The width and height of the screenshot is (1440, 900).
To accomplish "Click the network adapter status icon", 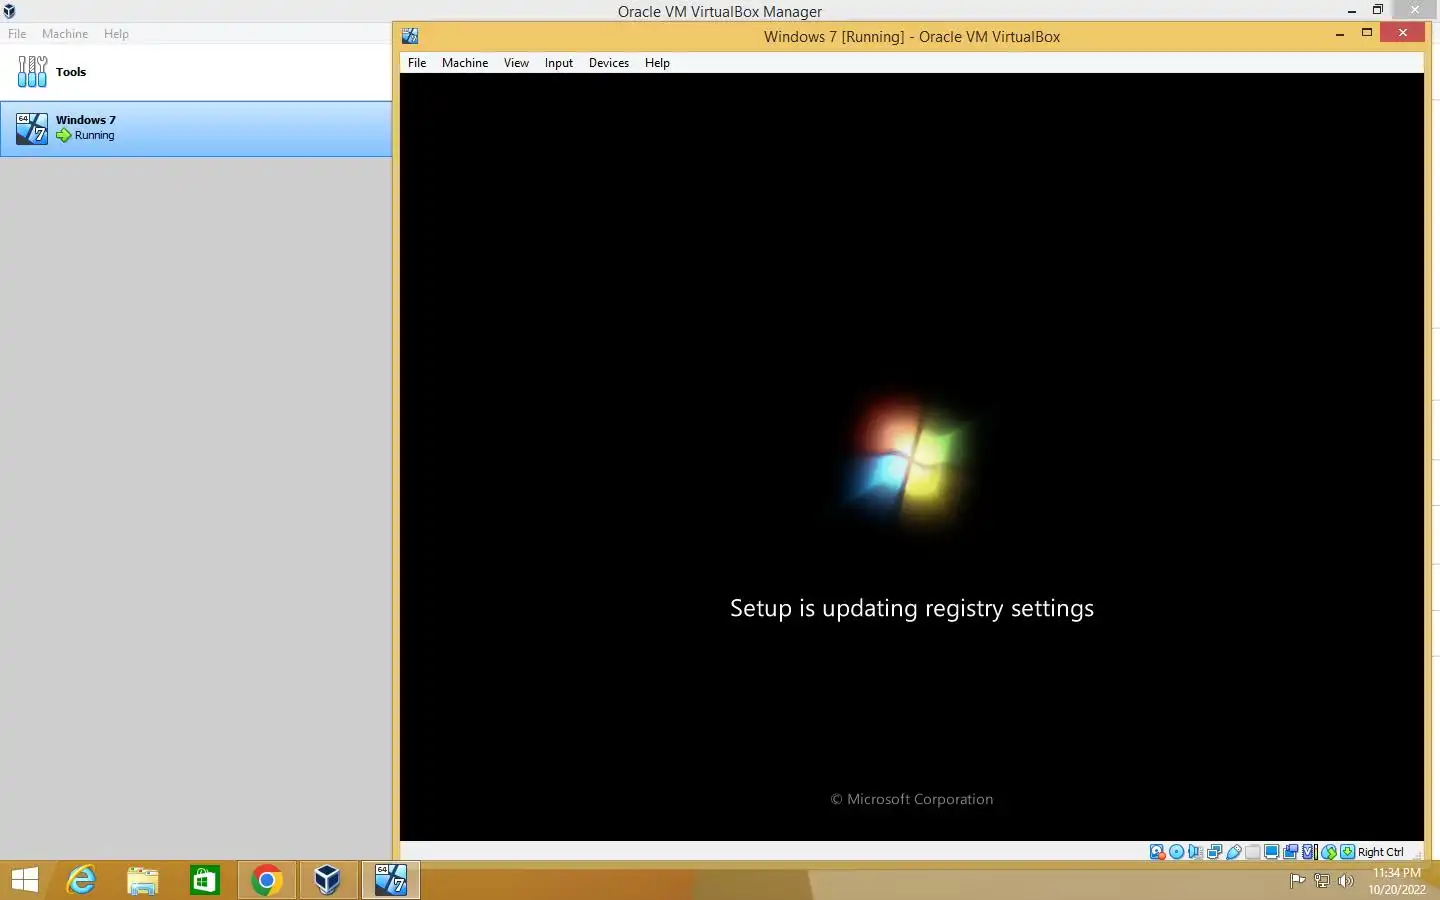I will click(1214, 852).
